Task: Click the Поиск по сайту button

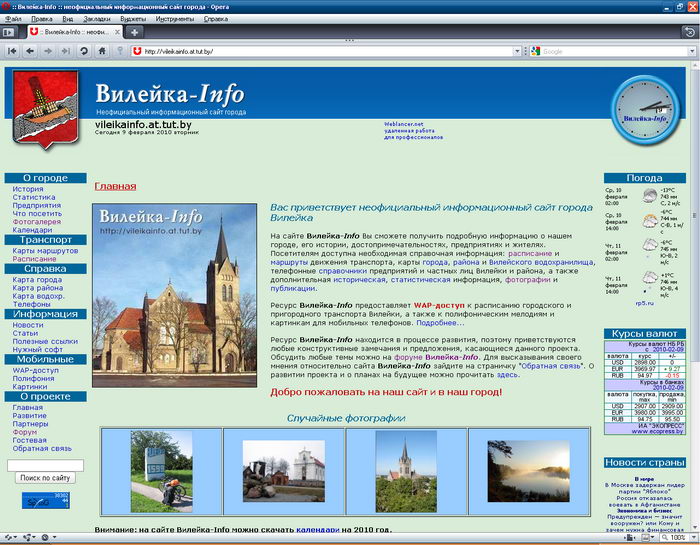Action: [46, 478]
